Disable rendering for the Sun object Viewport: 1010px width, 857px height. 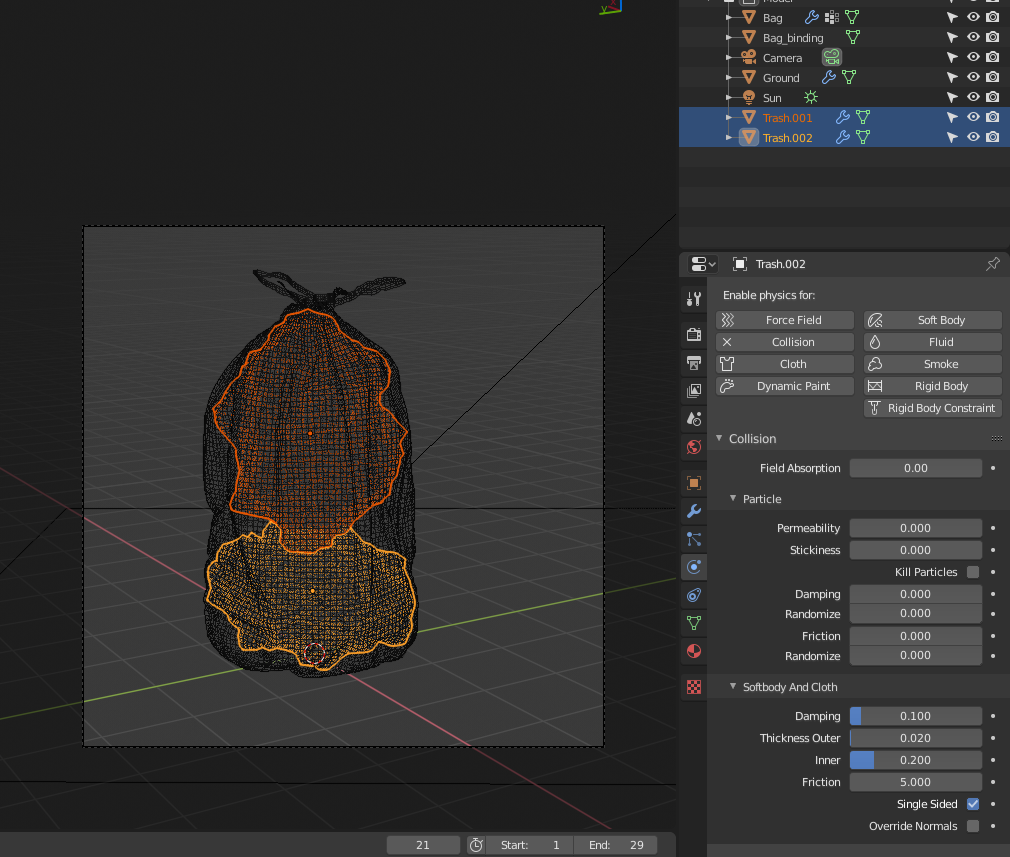point(992,97)
